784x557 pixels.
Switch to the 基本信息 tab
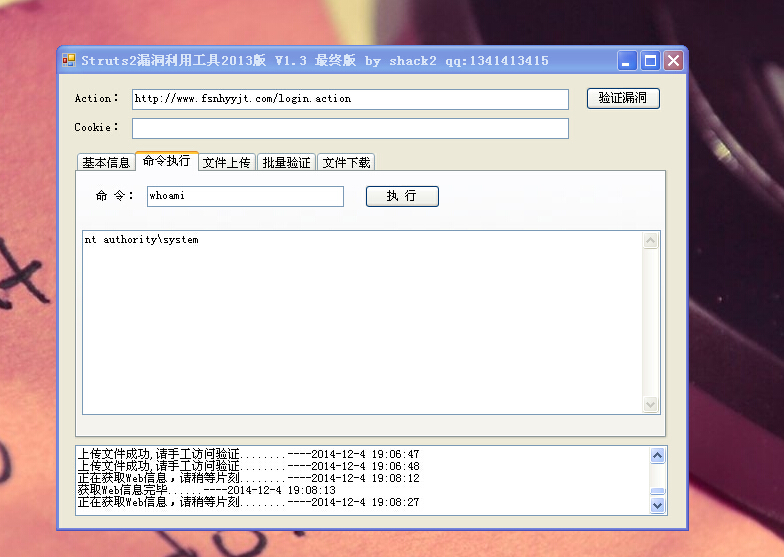(106, 162)
